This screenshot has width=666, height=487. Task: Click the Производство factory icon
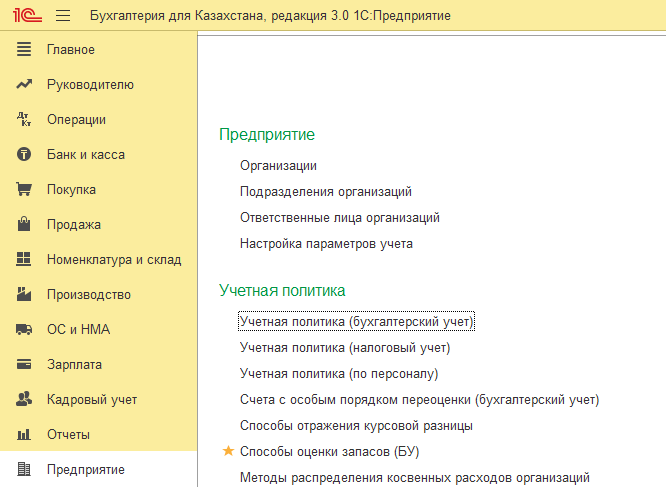24,294
